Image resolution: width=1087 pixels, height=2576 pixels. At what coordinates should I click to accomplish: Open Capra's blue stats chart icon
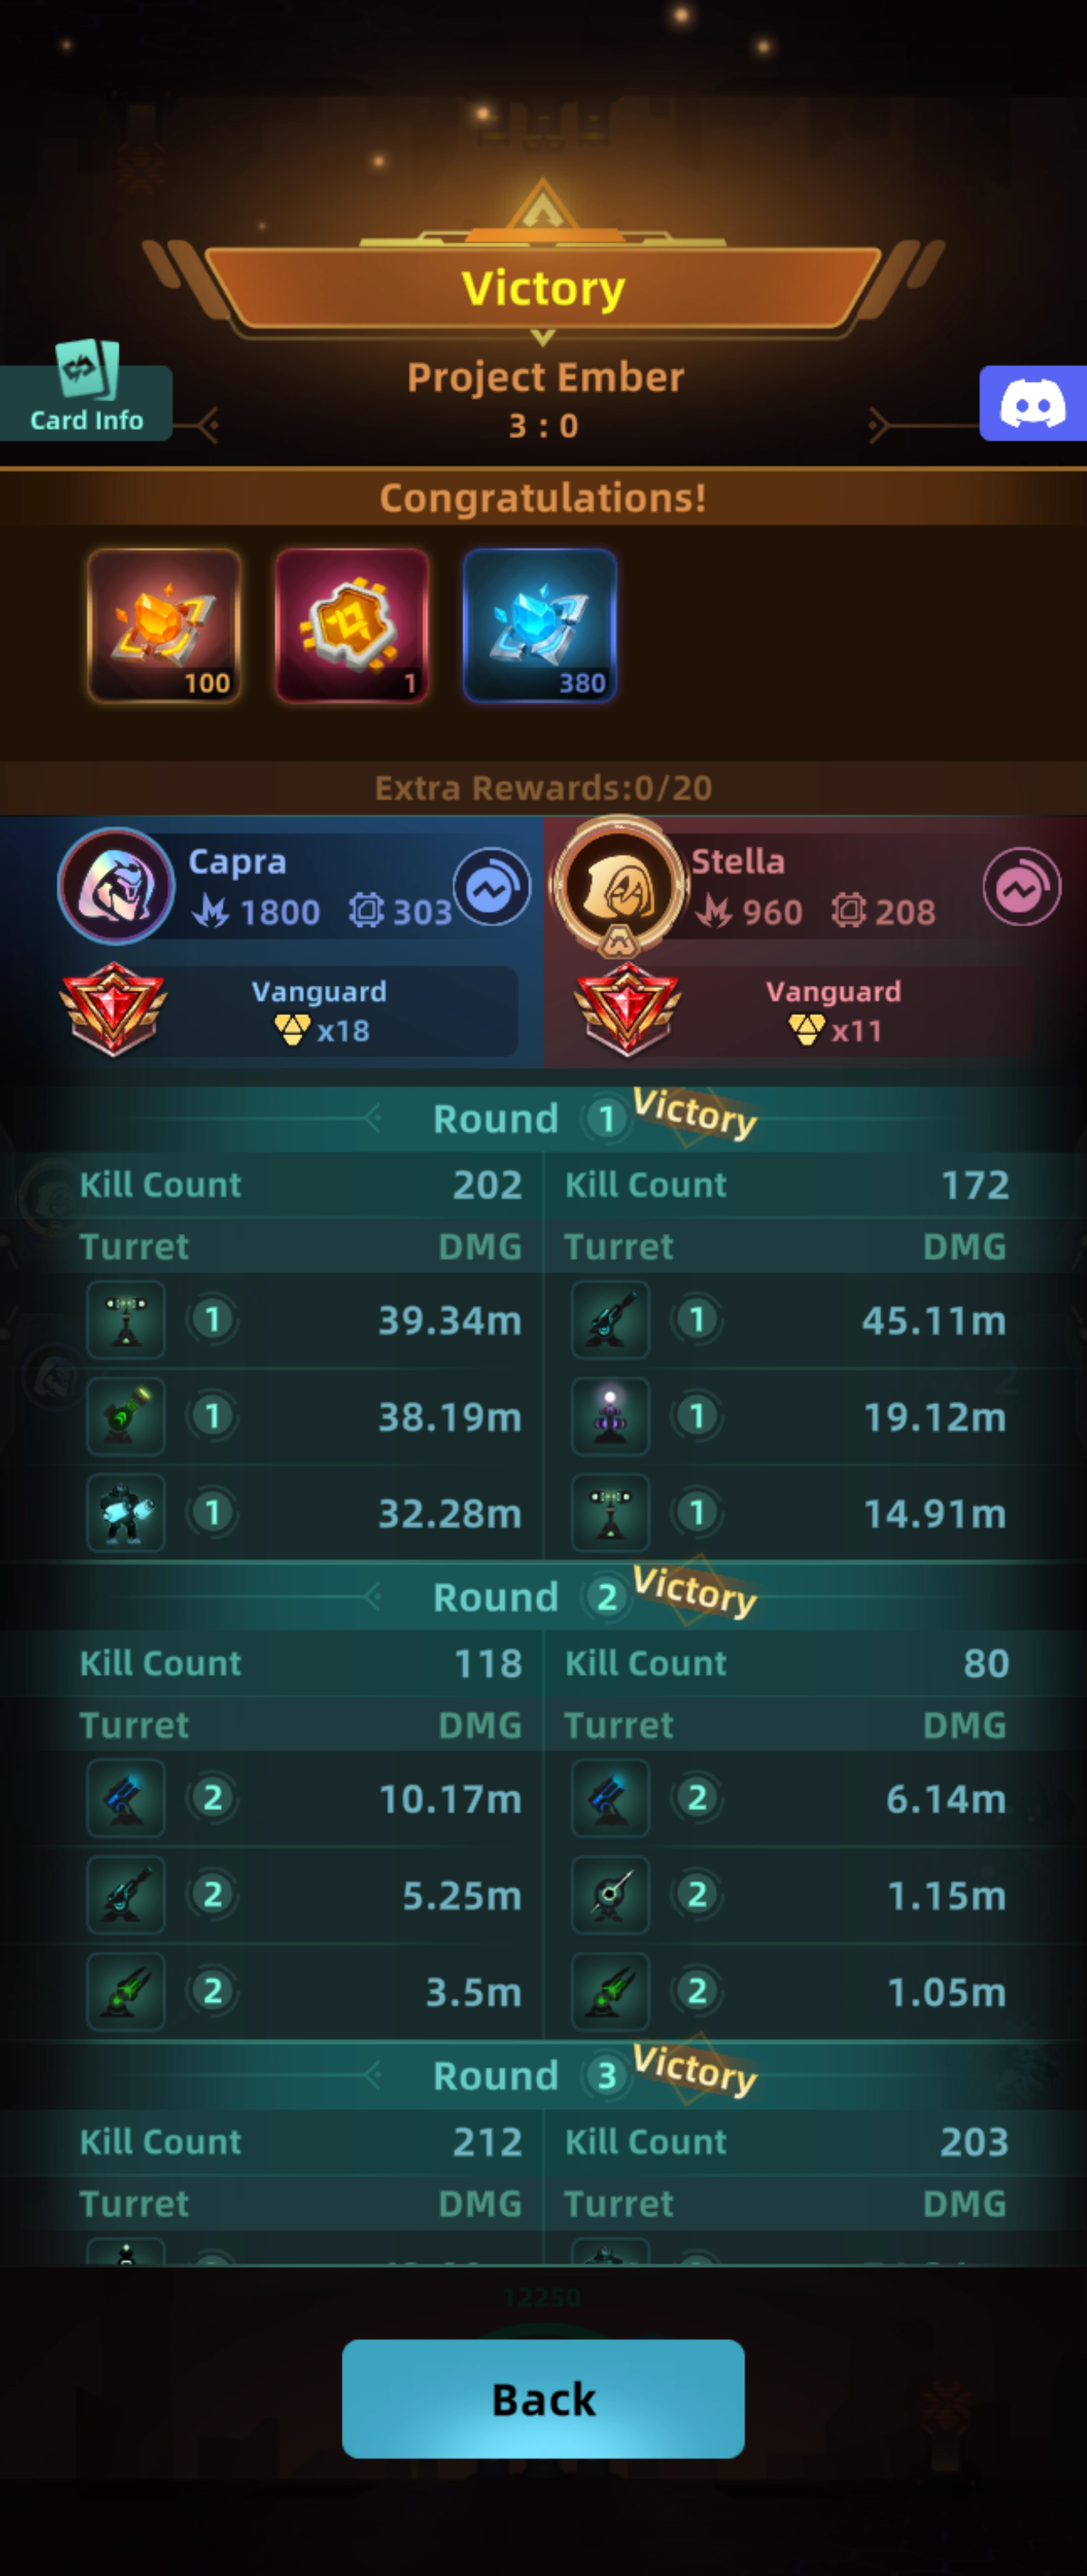pyautogui.click(x=492, y=886)
